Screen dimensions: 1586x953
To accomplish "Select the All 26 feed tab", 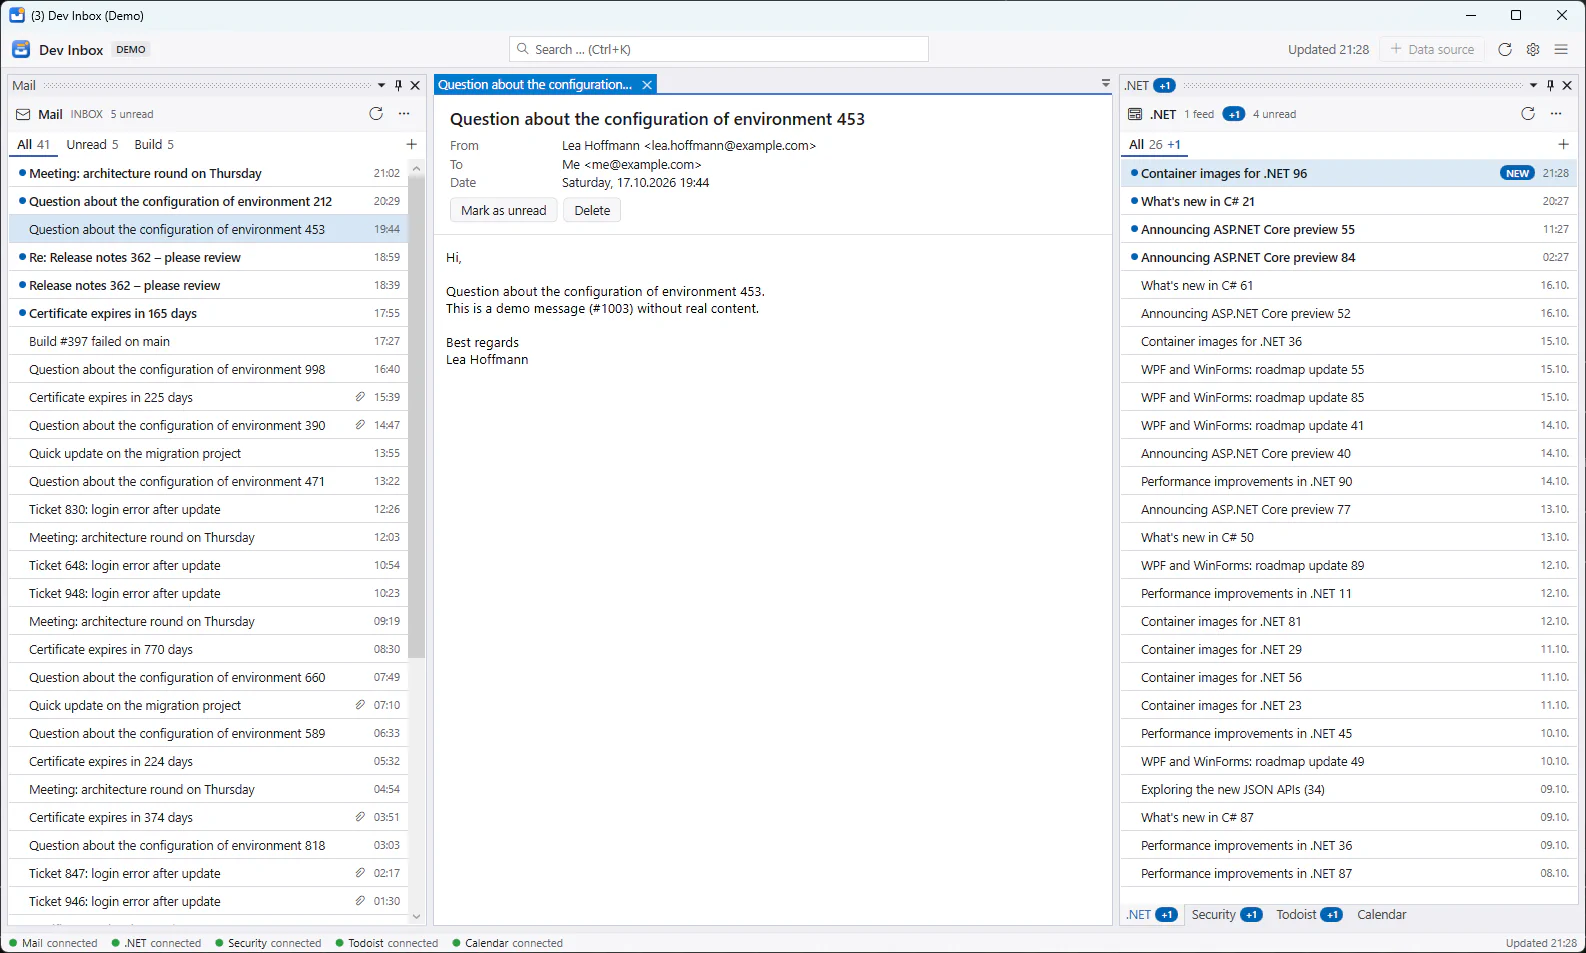I will click(1154, 144).
